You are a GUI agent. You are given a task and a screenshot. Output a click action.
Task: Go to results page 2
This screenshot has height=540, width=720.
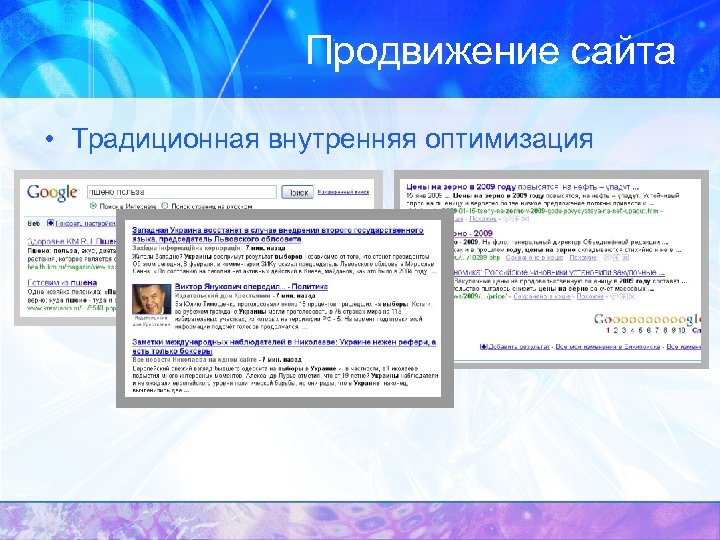tap(616, 330)
